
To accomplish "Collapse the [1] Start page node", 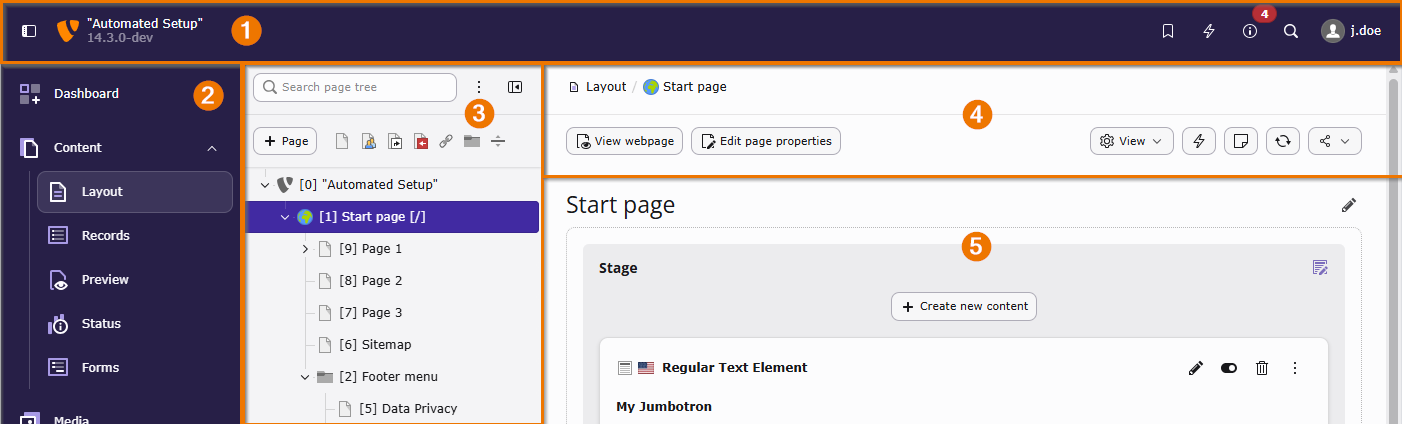I will 285,217.
